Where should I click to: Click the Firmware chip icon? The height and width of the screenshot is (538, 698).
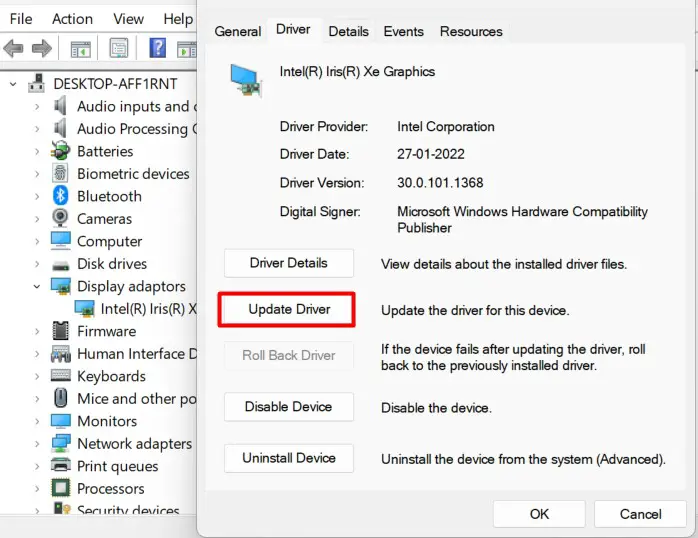click(61, 331)
